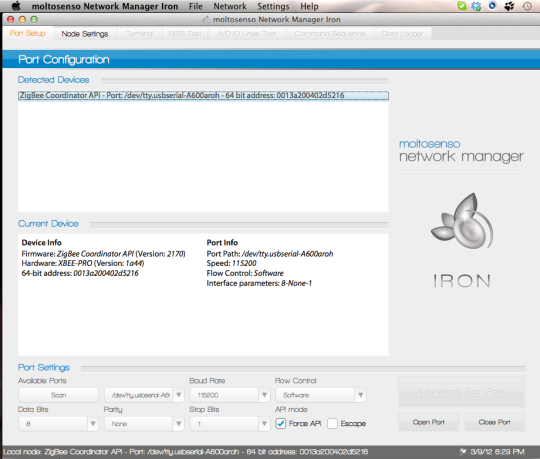Click the Hardware XBEE-PRO line
Viewport: 540px width, 459px height.
click(x=83, y=263)
